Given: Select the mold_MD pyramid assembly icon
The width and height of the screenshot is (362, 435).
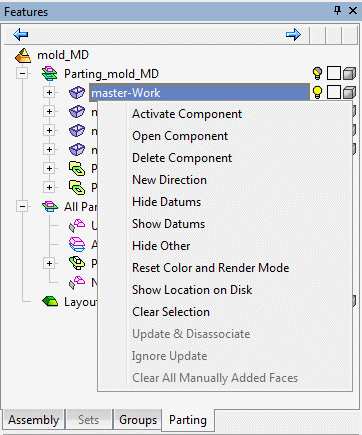Looking at the screenshot, I should tap(23, 55).
